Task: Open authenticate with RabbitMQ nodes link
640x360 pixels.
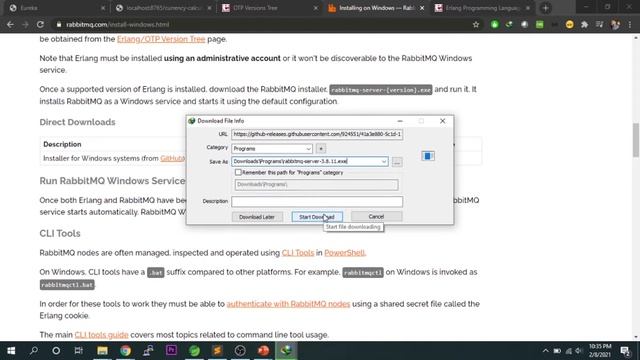Action: click(x=288, y=304)
